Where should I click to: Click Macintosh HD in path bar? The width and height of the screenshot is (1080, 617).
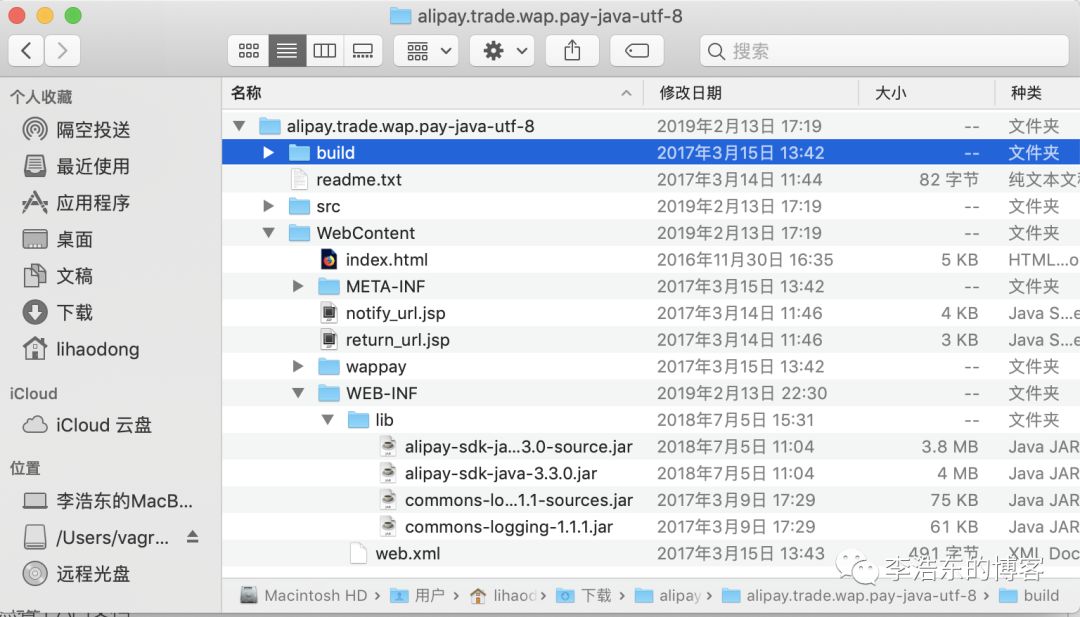pyautogui.click(x=304, y=596)
